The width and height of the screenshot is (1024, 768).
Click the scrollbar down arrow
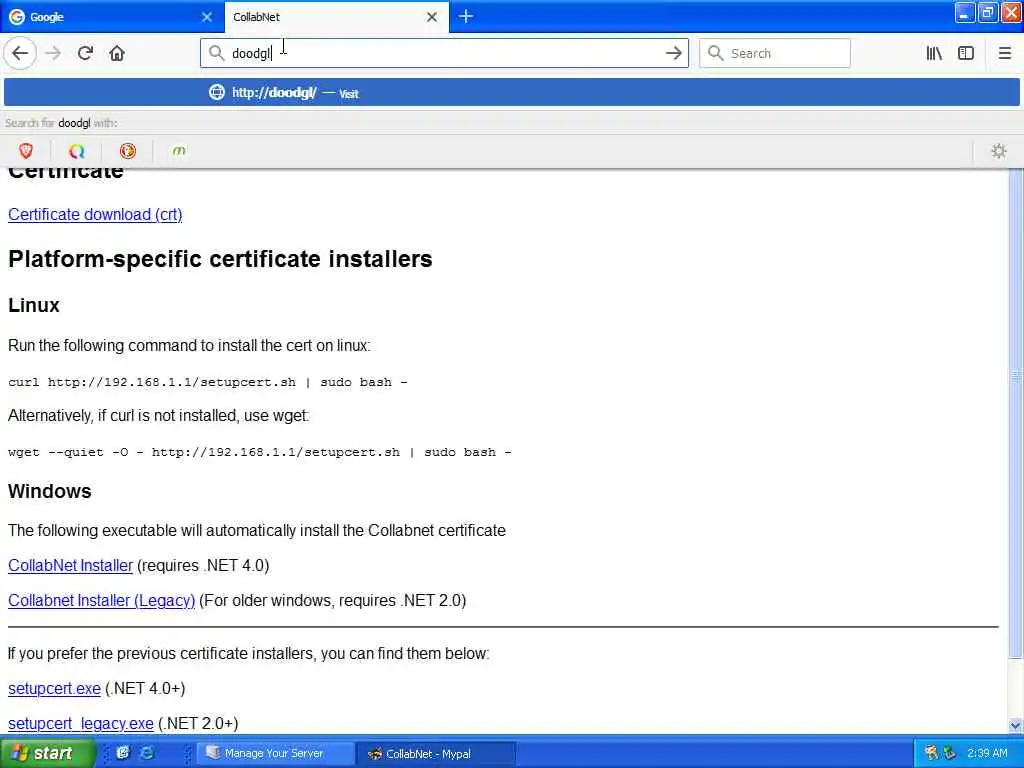1016,725
